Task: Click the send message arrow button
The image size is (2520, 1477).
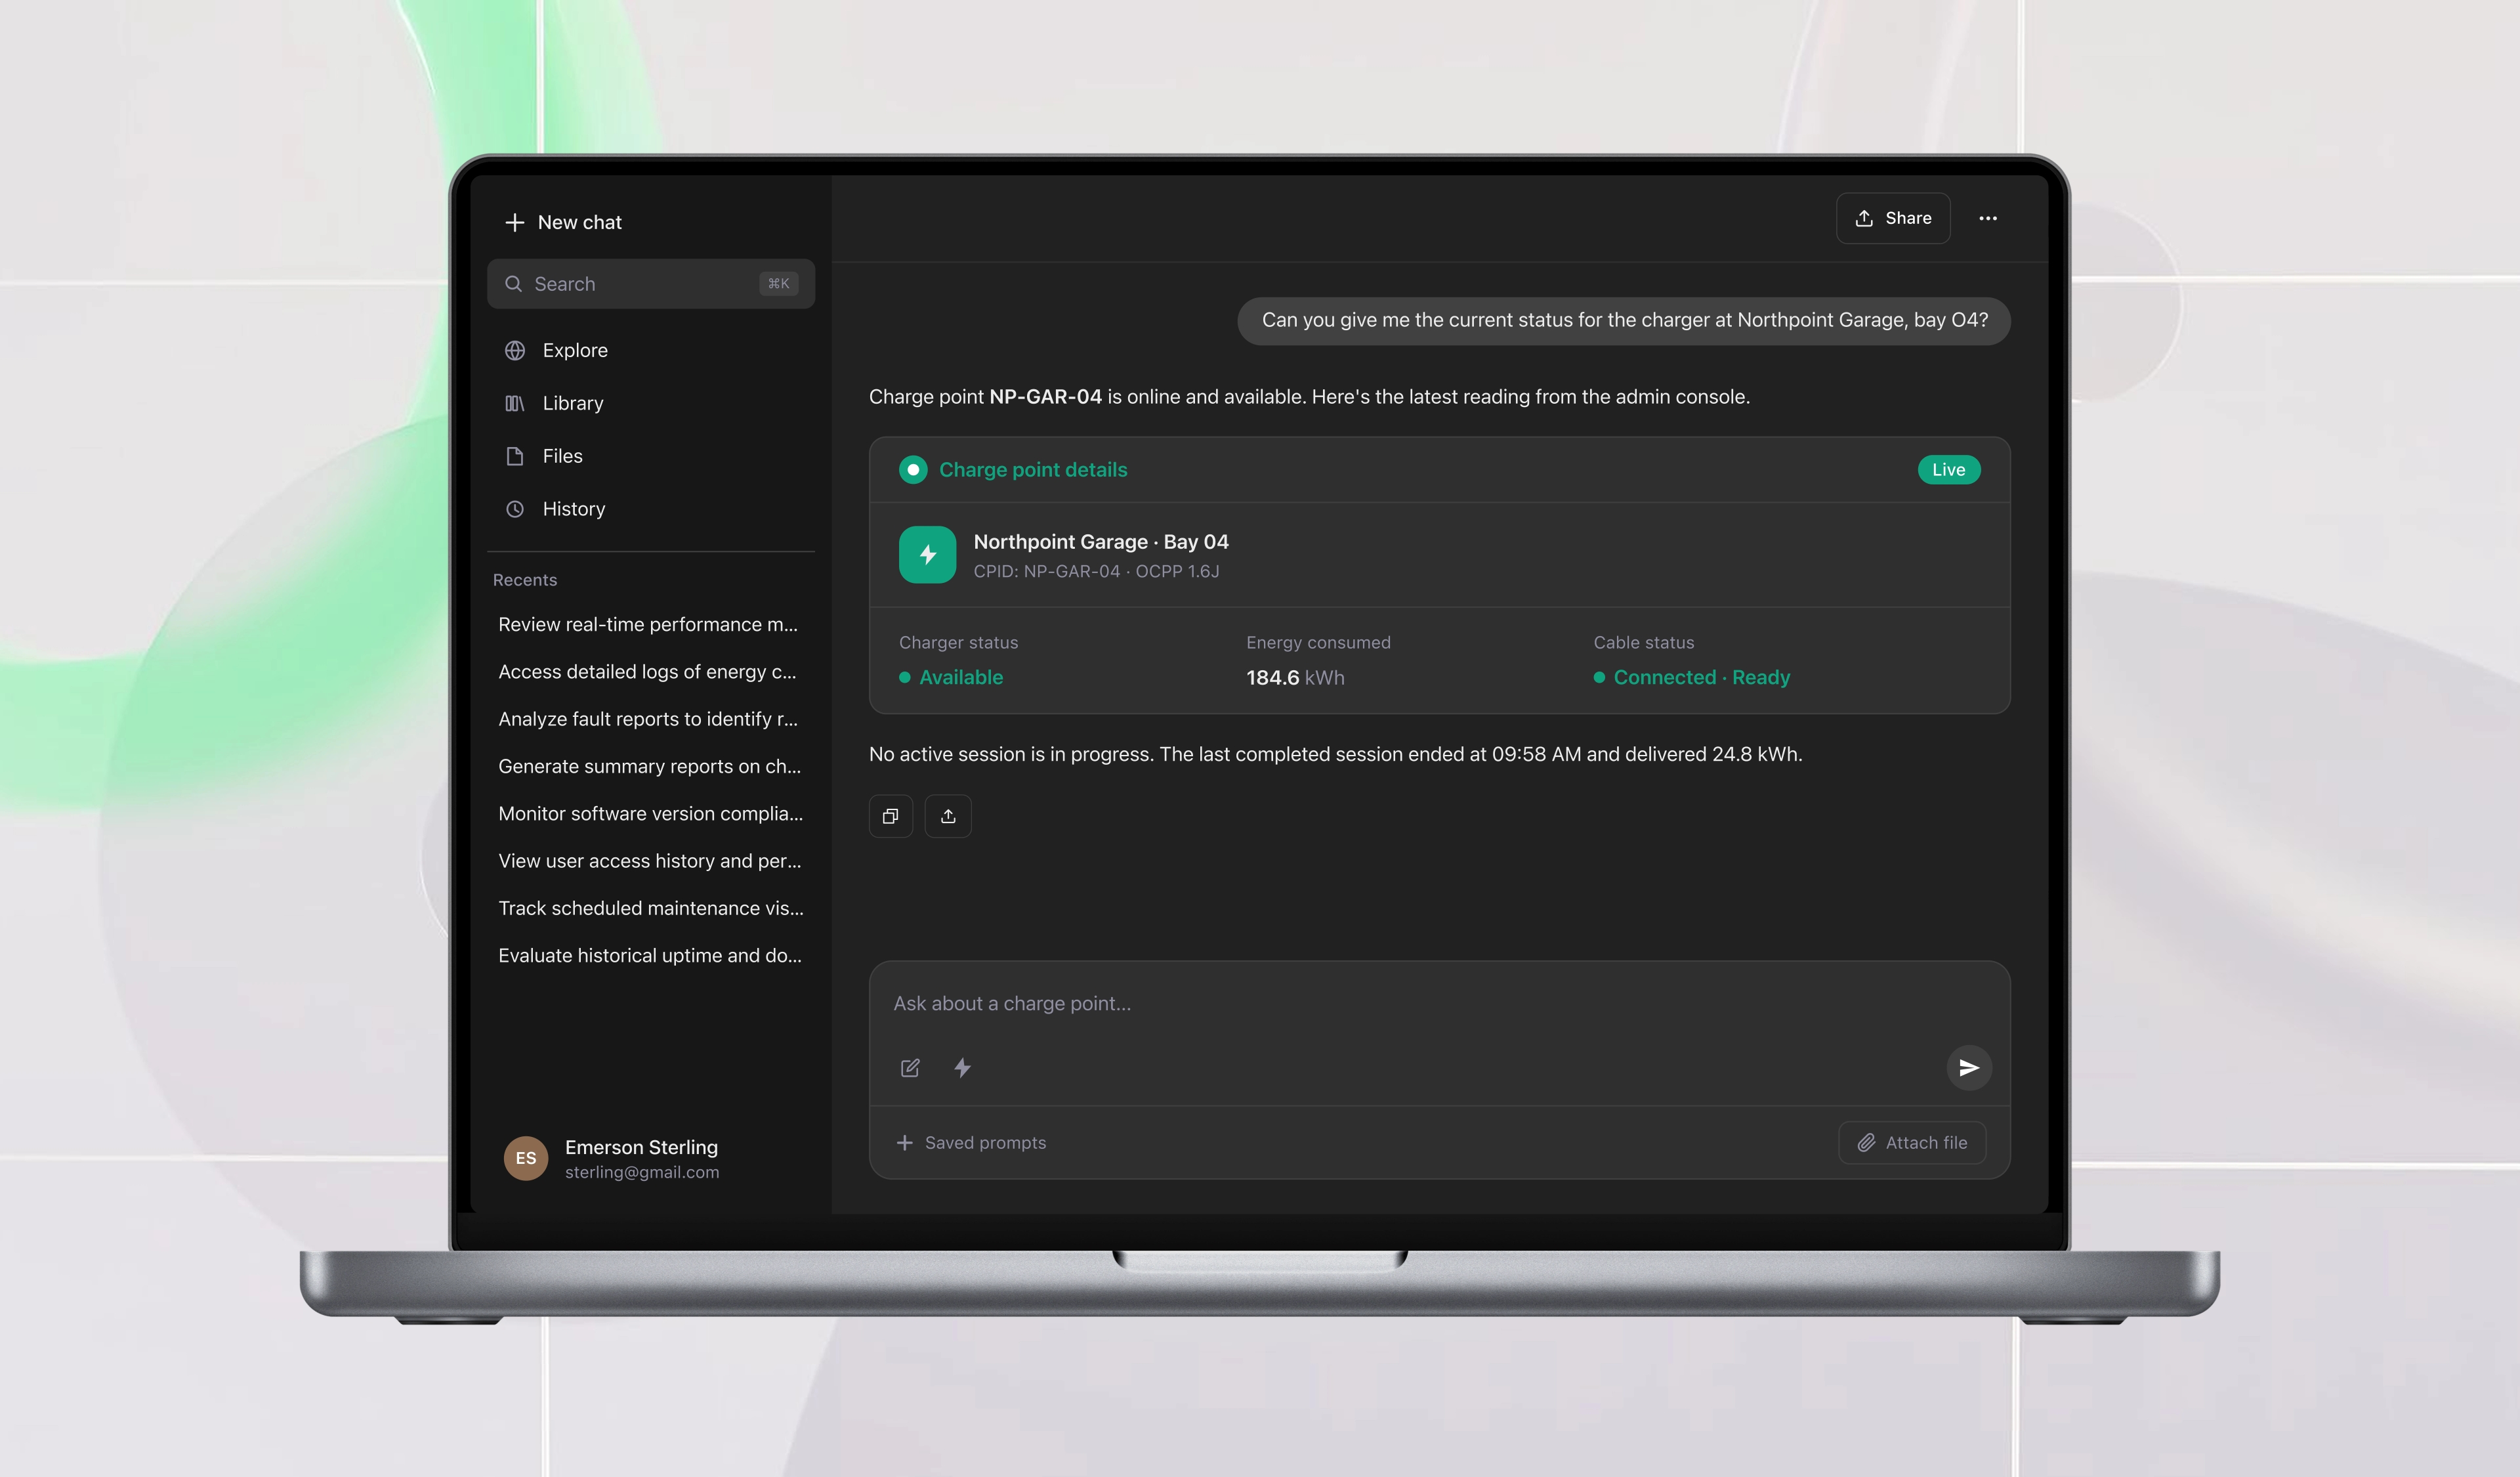Action: pyautogui.click(x=1969, y=1068)
